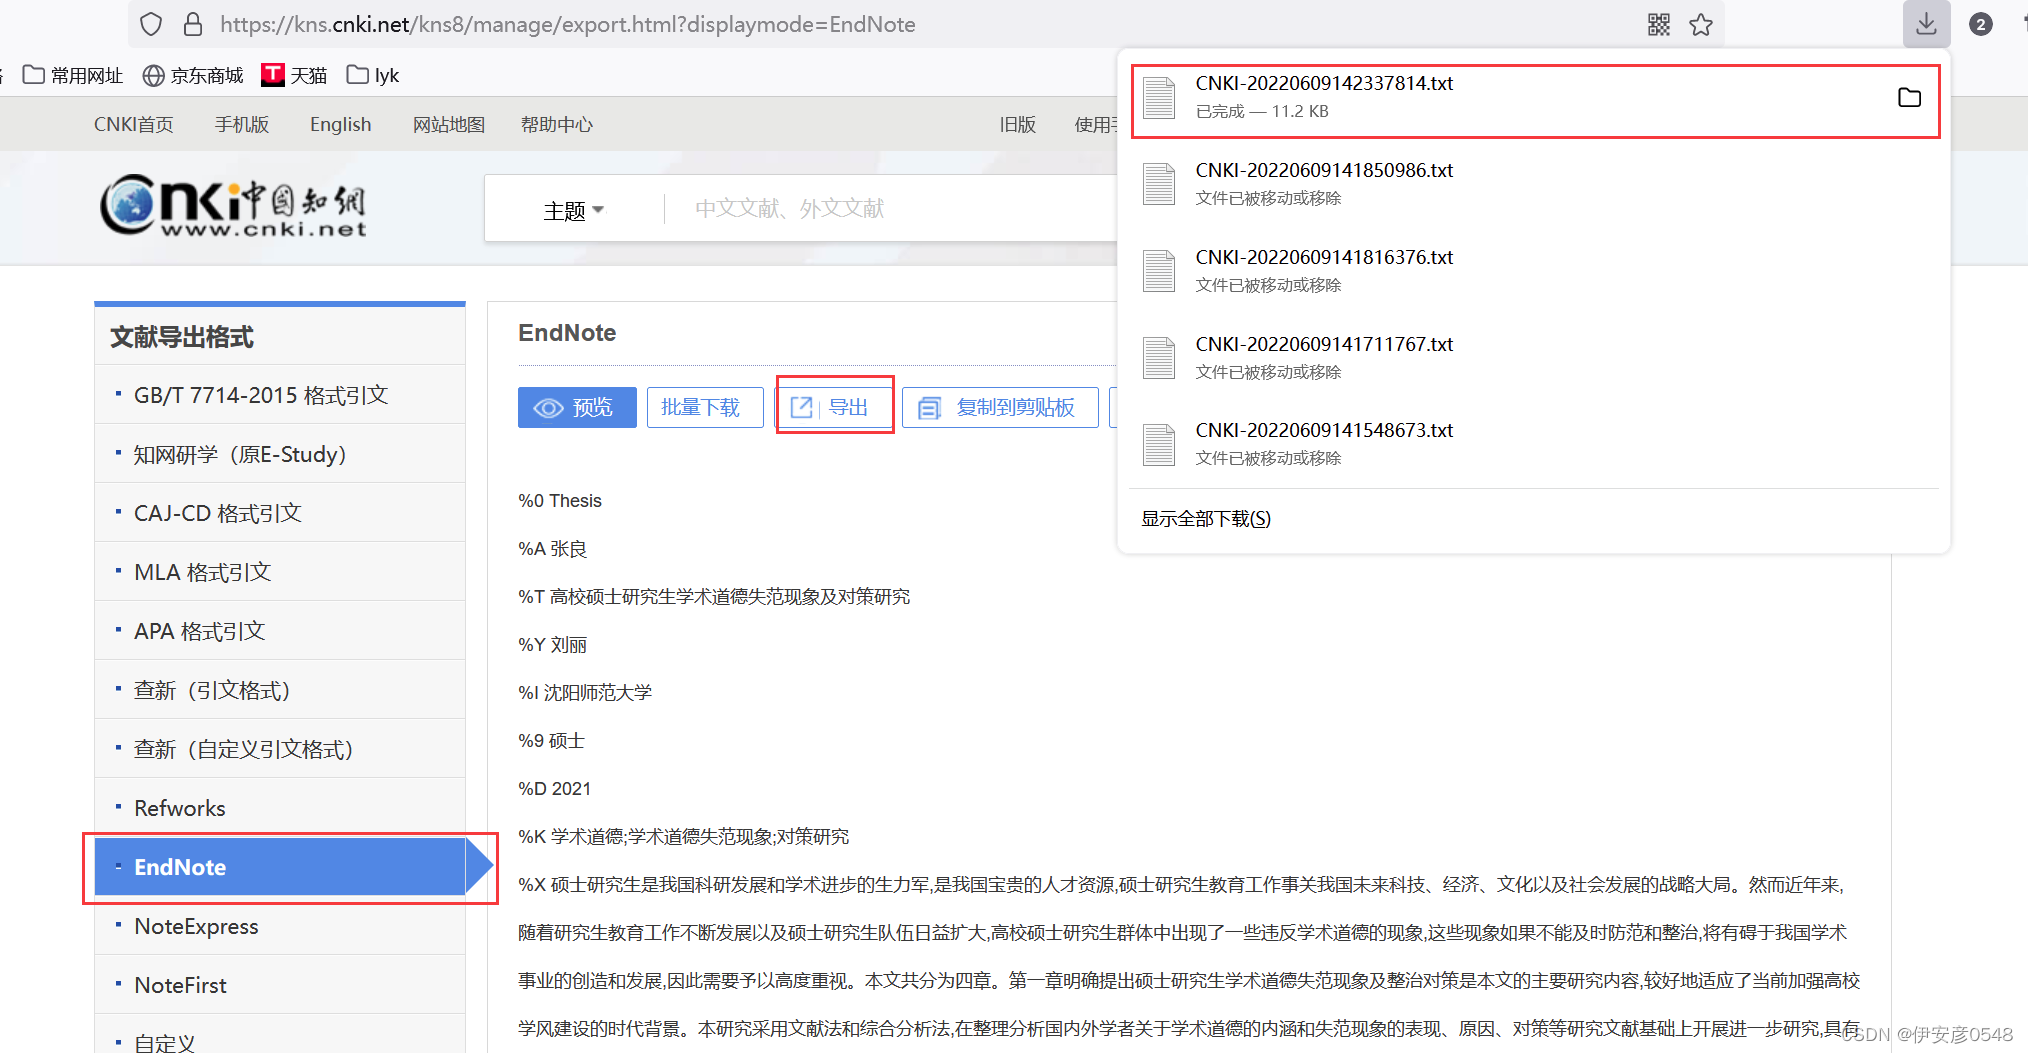Click the CNKI 中国知网 logo
This screenshot has height=1053, width=2028.
click(x=232, y=207)
